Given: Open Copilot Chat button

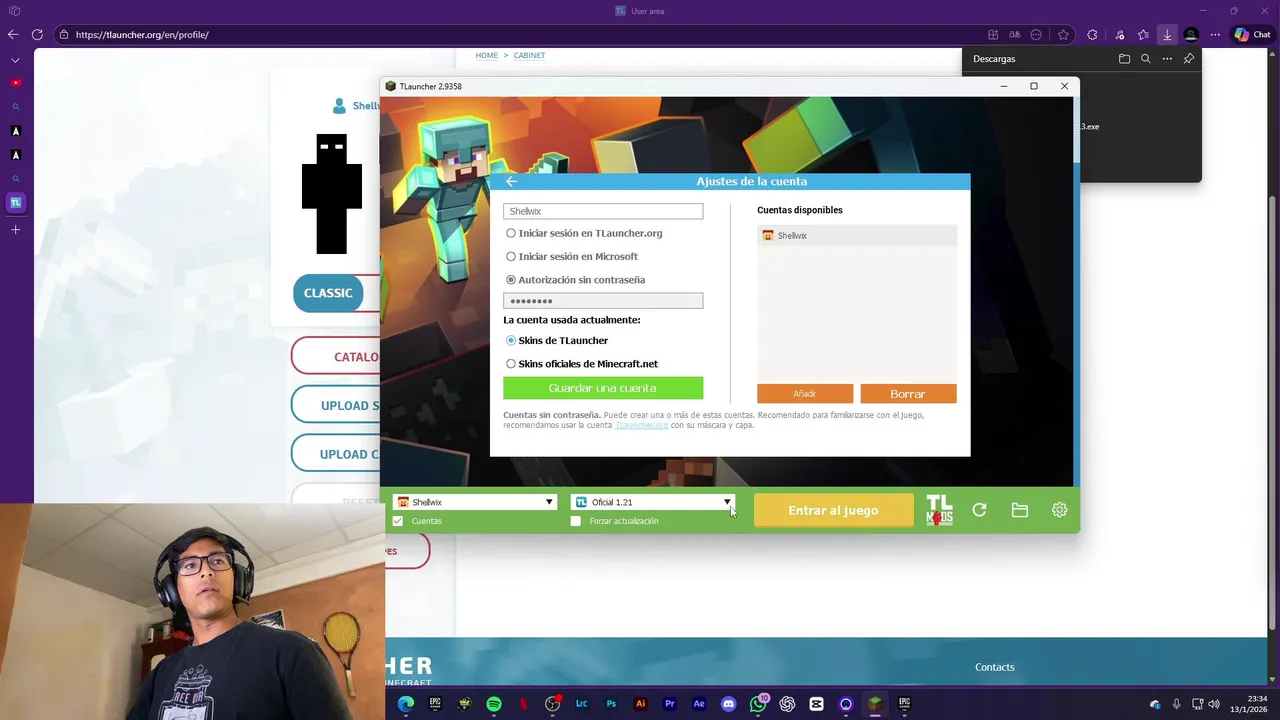Looking at the screenshot, I should click(x=1252, y=35).
